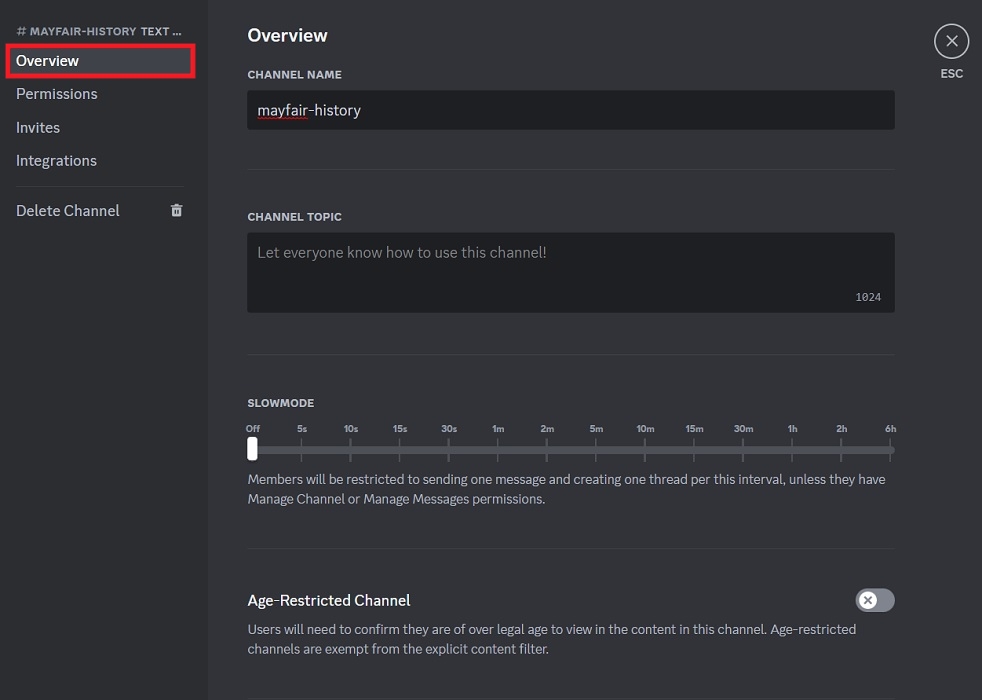982x700 pixels.
Task: Click the 30m tick on the Slowmode scale
Action: pos(743,450)
